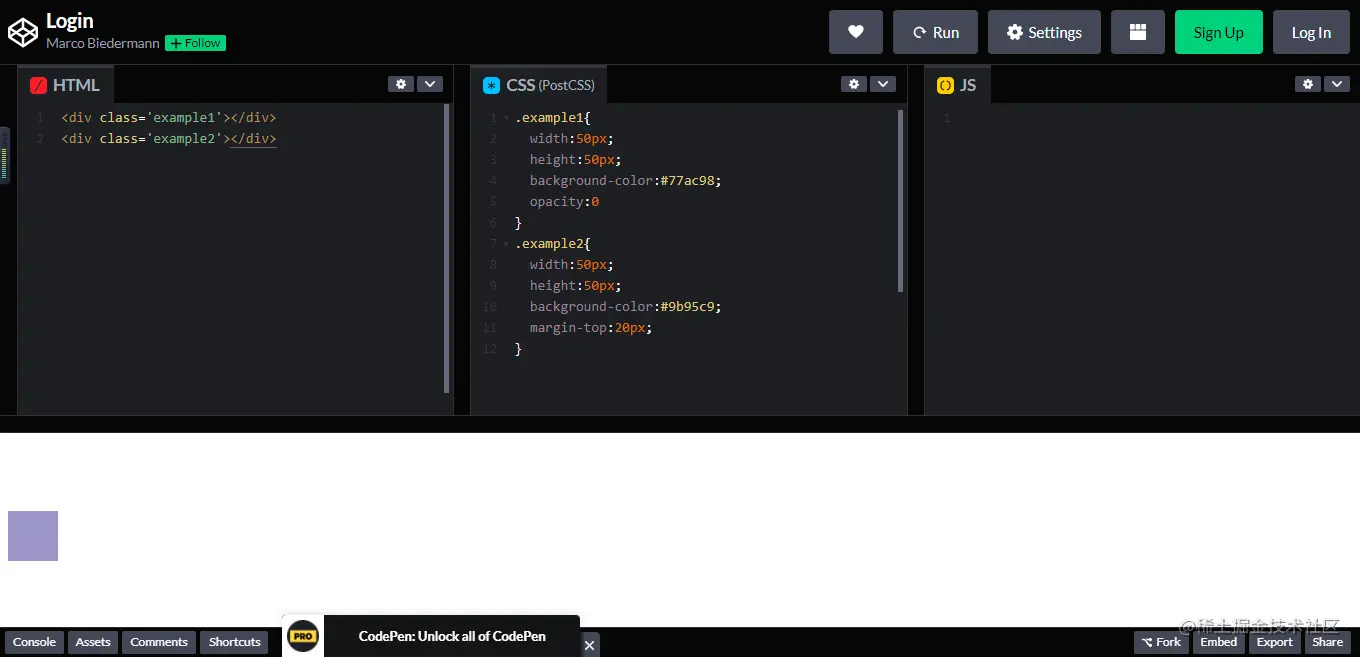Click the example2 div line in HTML
The image size is (1360, 657).
[168, 139]
